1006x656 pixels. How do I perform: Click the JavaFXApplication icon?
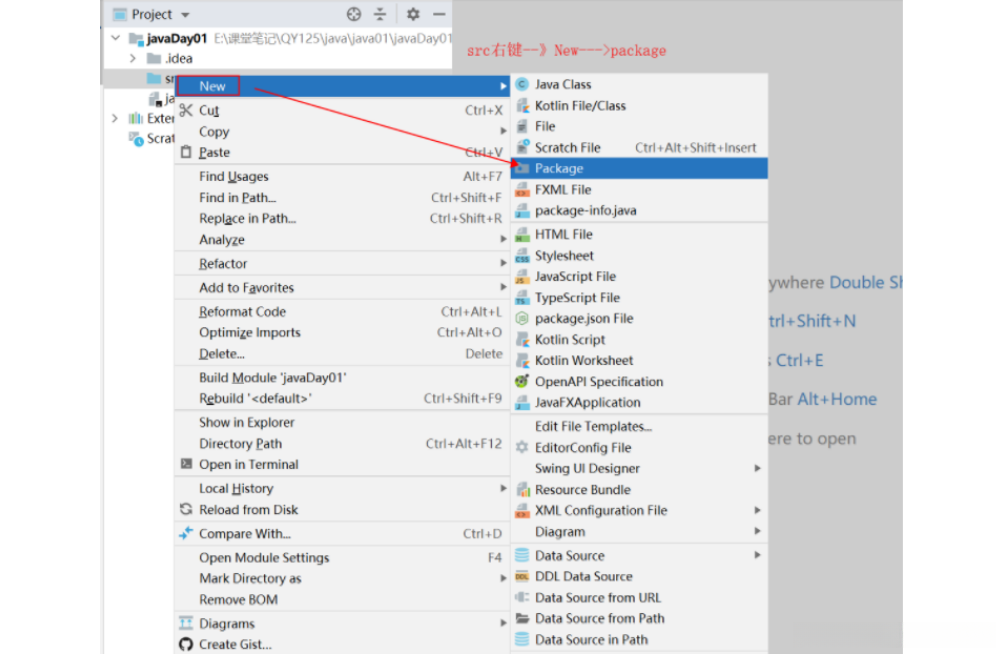[x=522, y=402]
